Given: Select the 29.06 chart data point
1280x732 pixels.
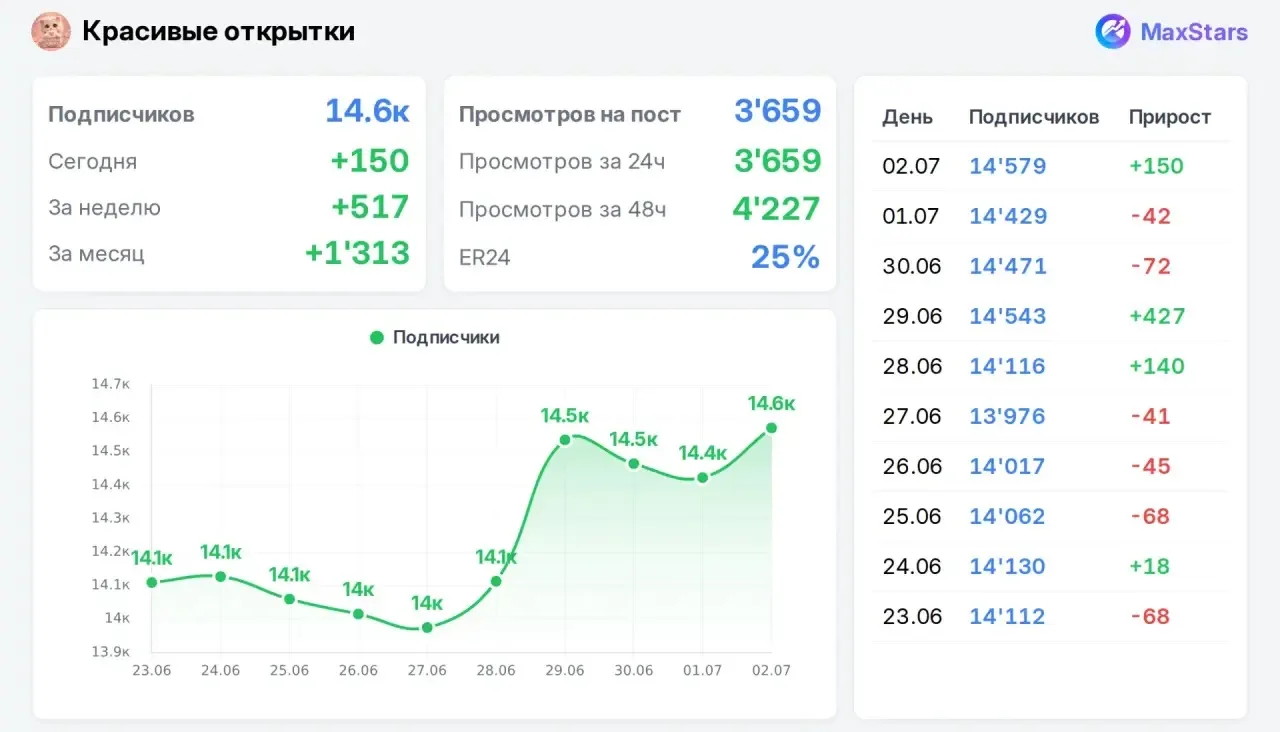Looking at the screenshot, I should [565, 439].
